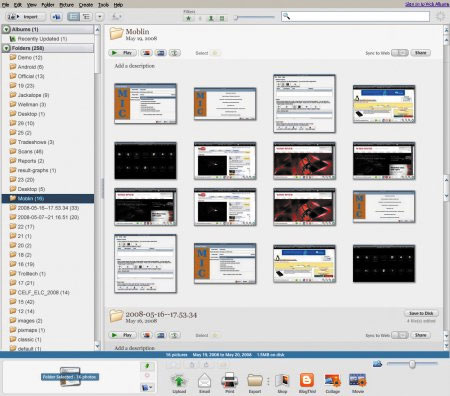Open the Shop icon
The width and height of the screenshot is (450, 396).
click(x=282, y=381)
